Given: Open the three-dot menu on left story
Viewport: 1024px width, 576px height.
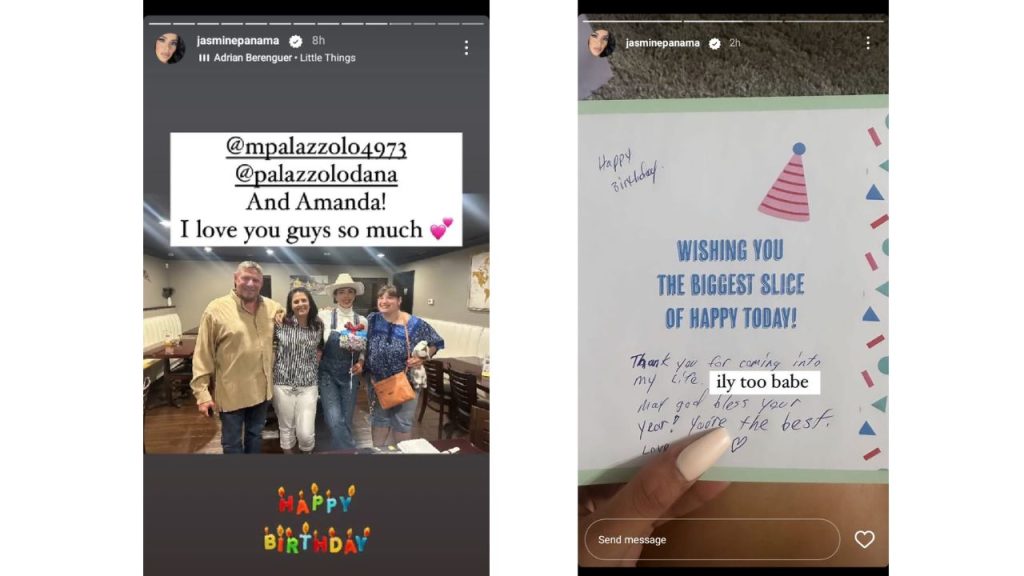Looking at the screenshot, I should [466, 48].
